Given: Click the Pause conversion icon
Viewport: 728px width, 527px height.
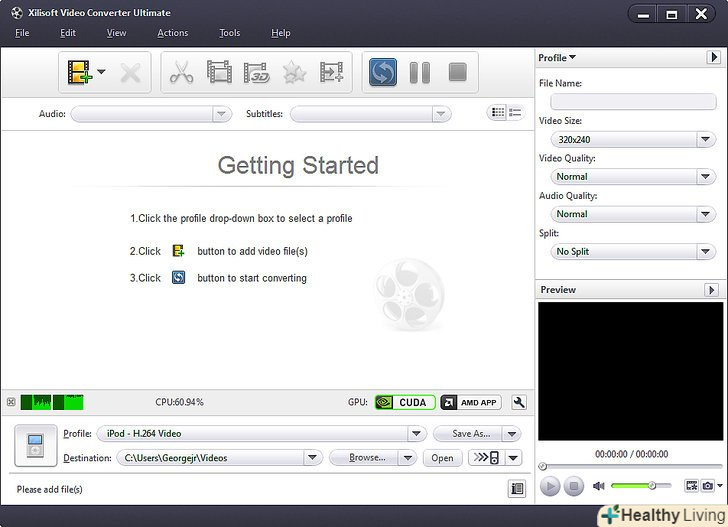Looking at the screenshot, I should (420, 72).
